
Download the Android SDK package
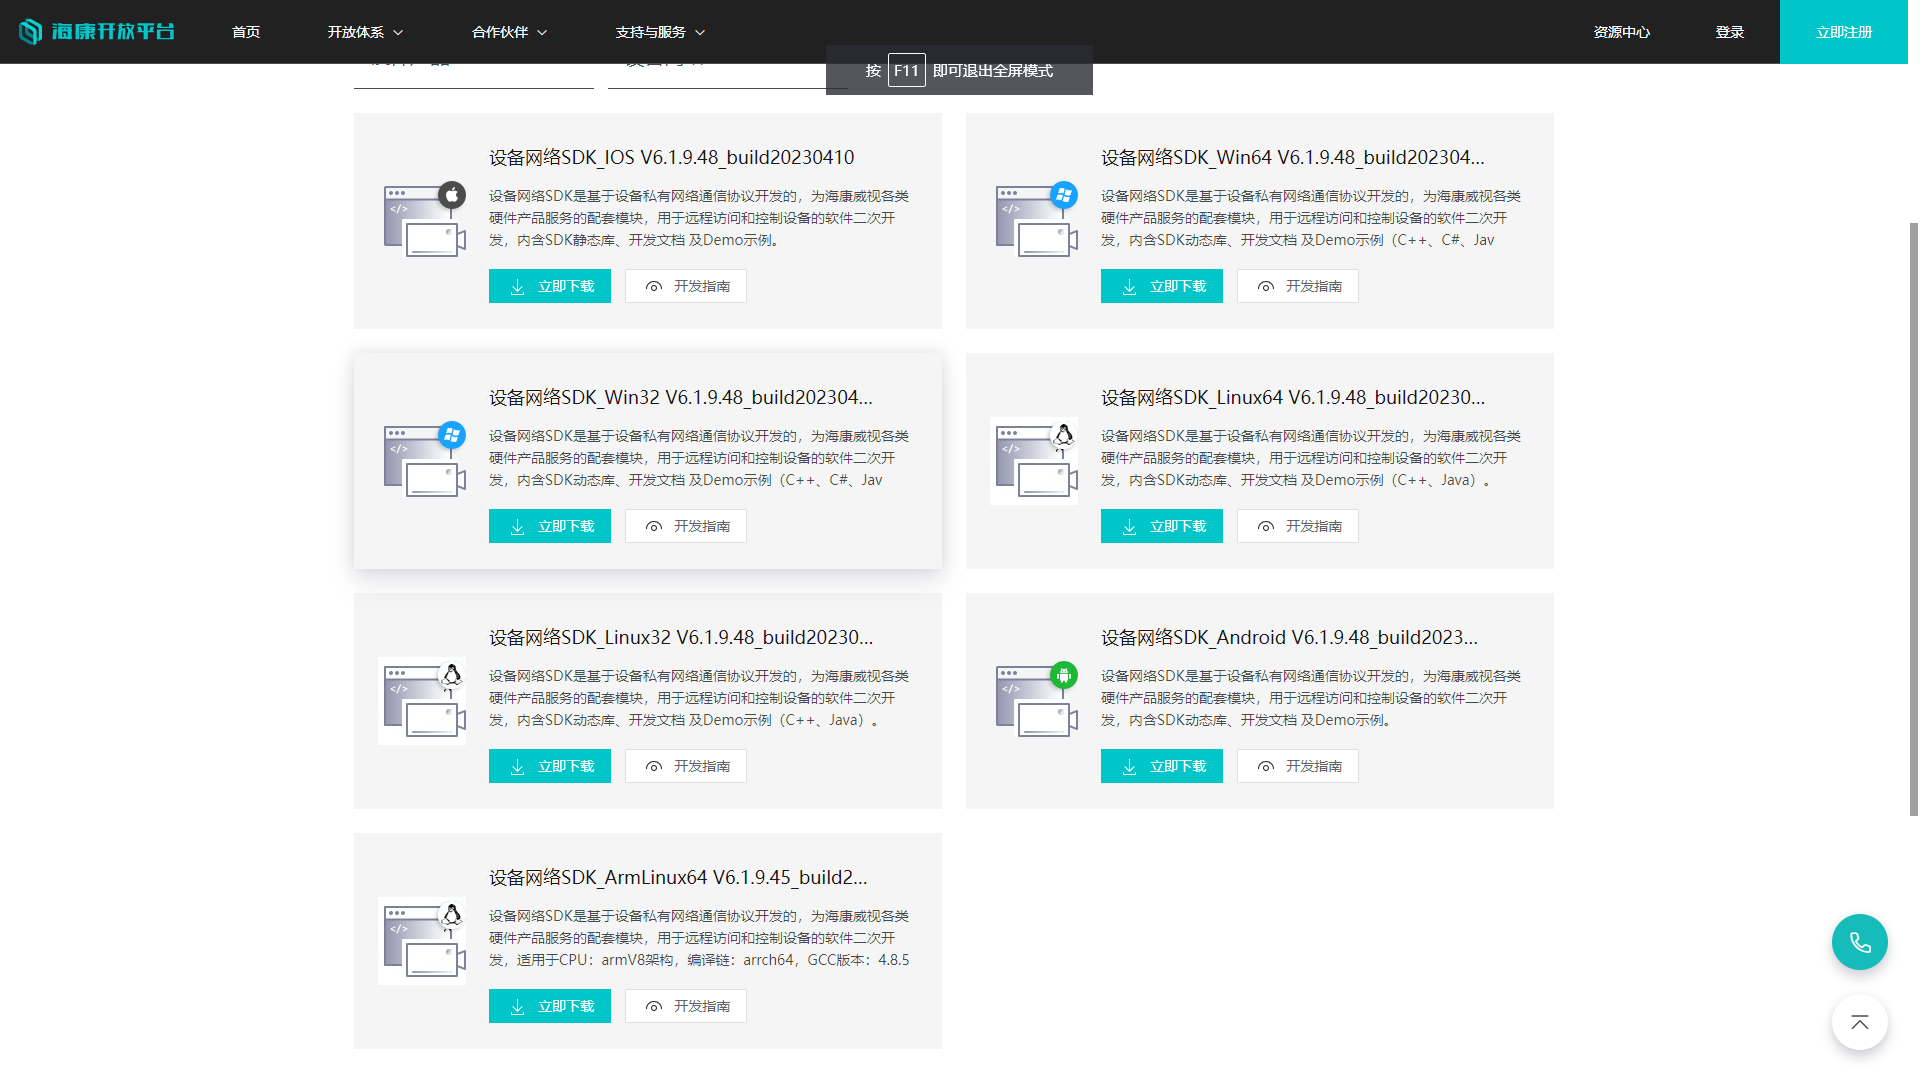tap(1161, 766)
